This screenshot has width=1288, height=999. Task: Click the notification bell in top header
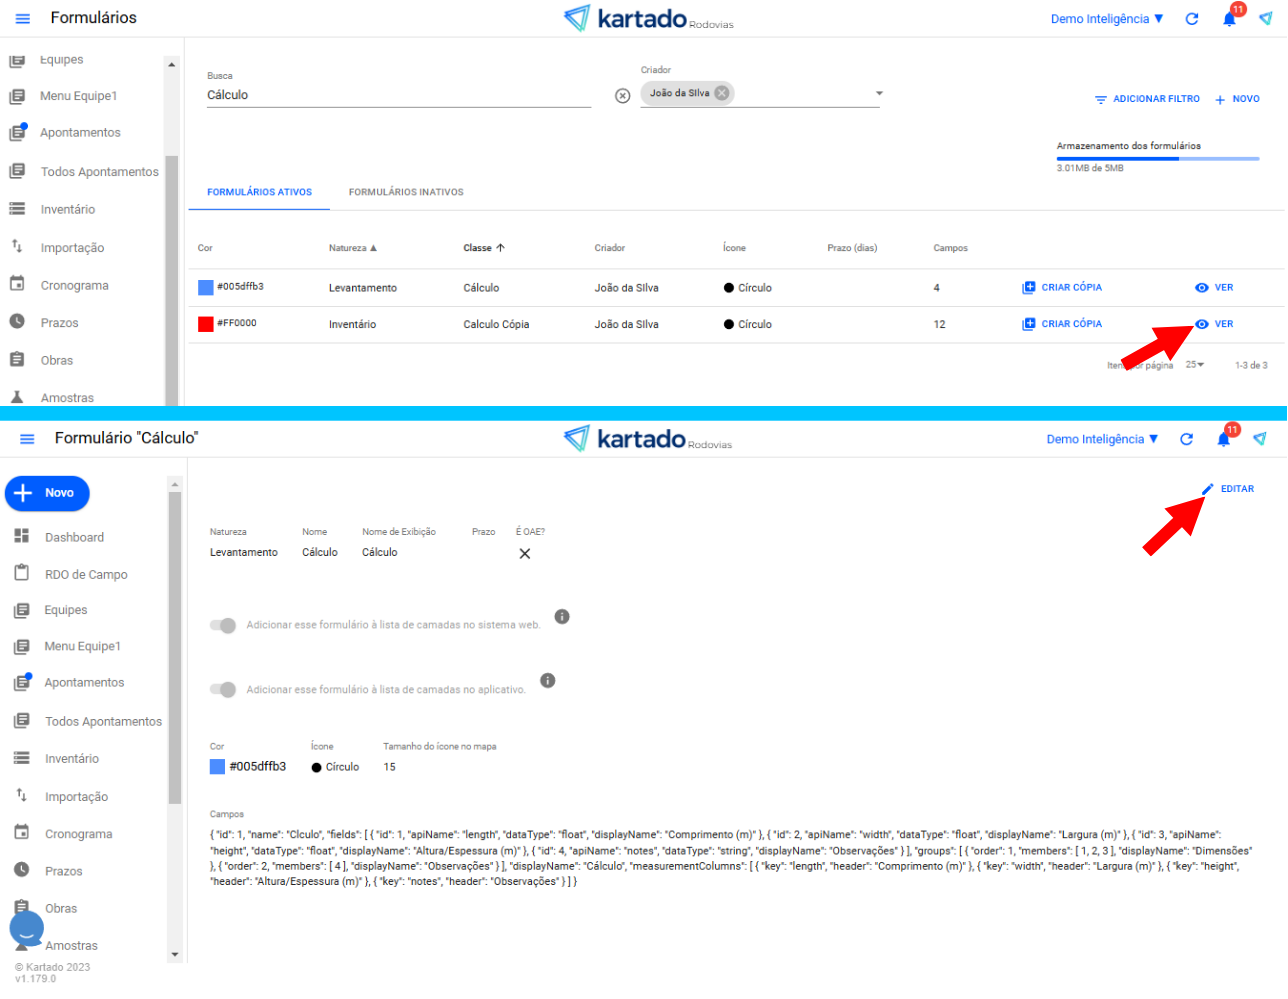(1229, 19)
